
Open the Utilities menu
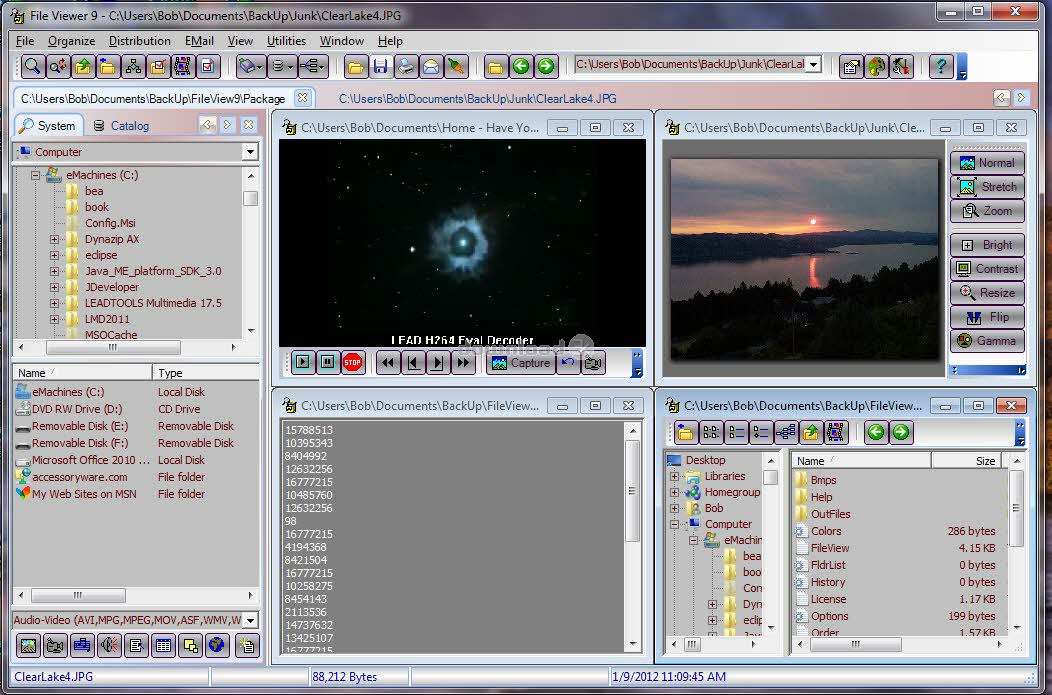pos(286,41)
